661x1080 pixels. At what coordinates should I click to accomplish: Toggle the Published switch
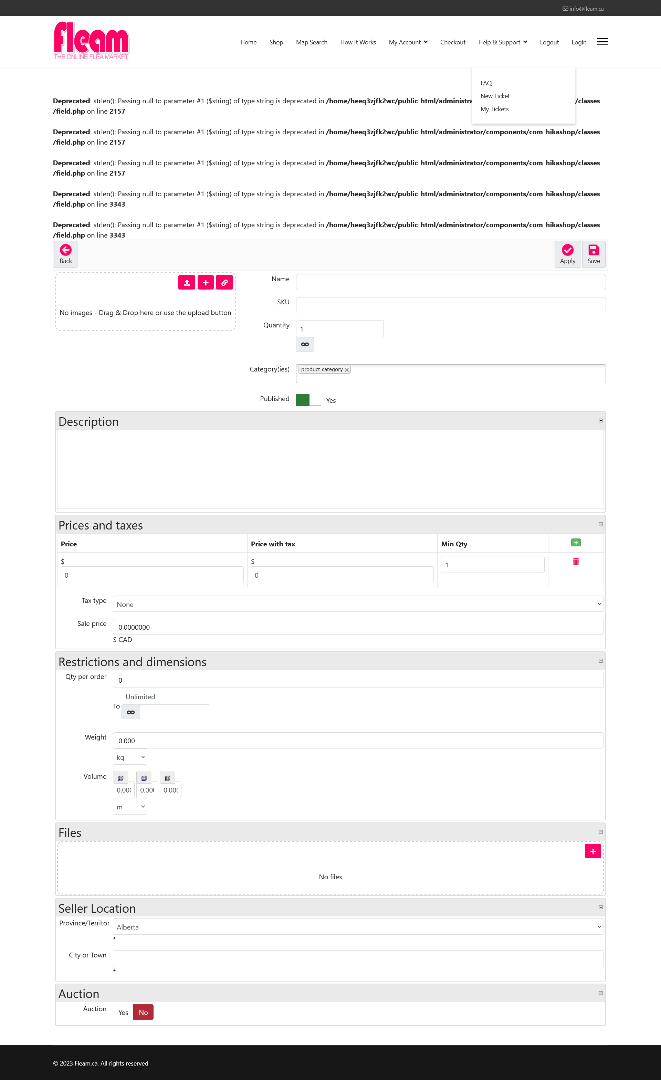(x=308, y=400)
